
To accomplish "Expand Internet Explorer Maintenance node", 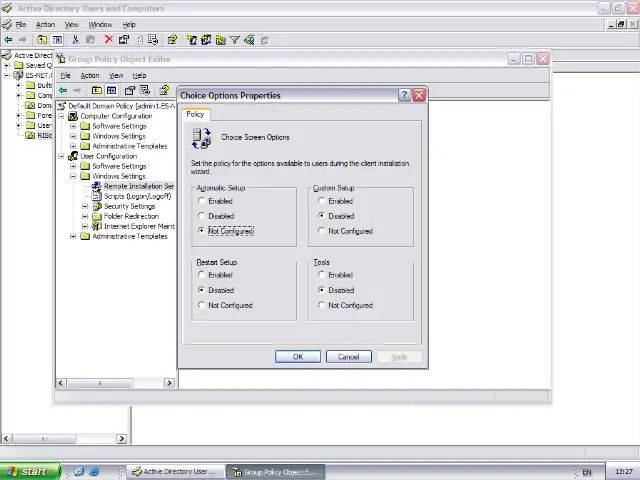I will coord(85,226).
